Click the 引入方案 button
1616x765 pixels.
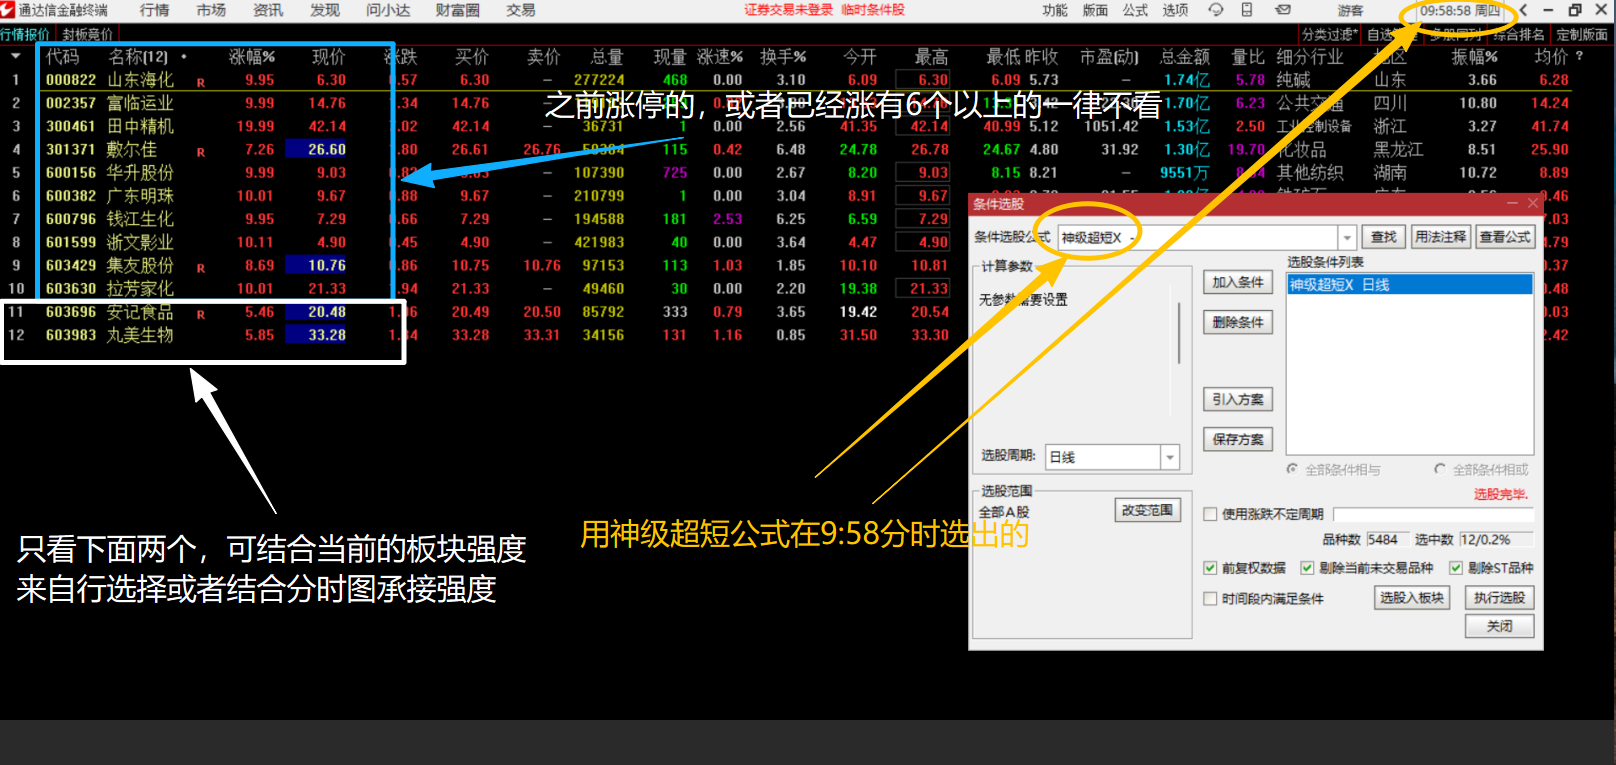pyautogui.click(x=1238, y=399)
